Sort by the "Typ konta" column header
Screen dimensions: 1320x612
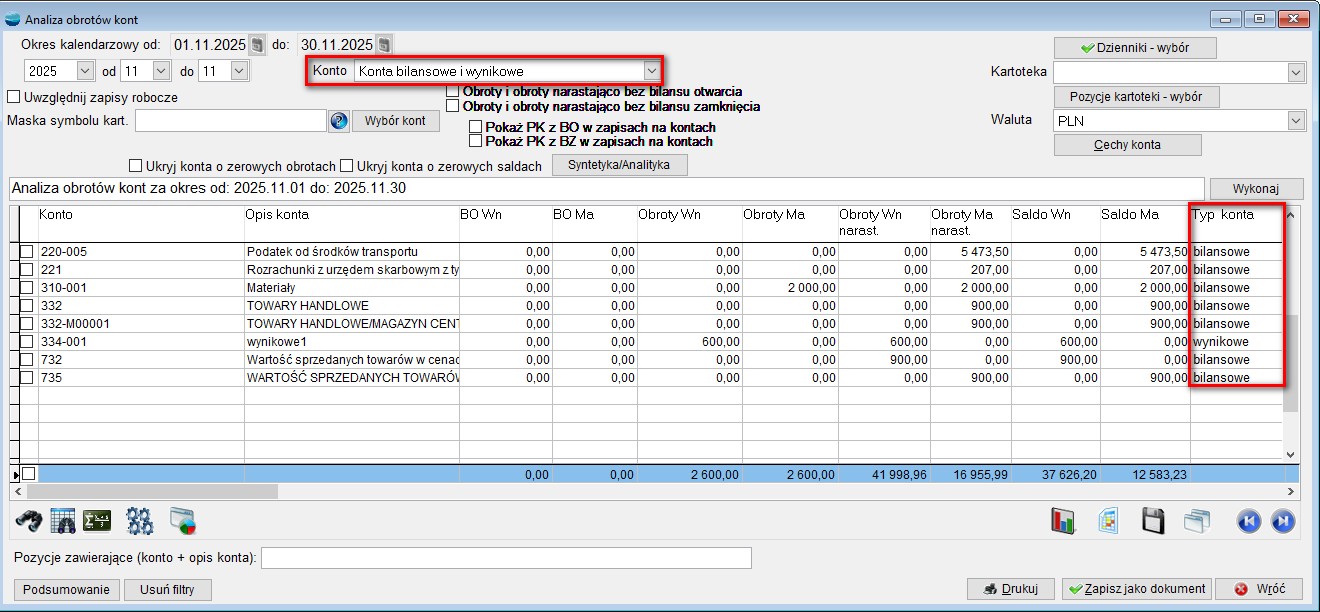[1223, 215]
